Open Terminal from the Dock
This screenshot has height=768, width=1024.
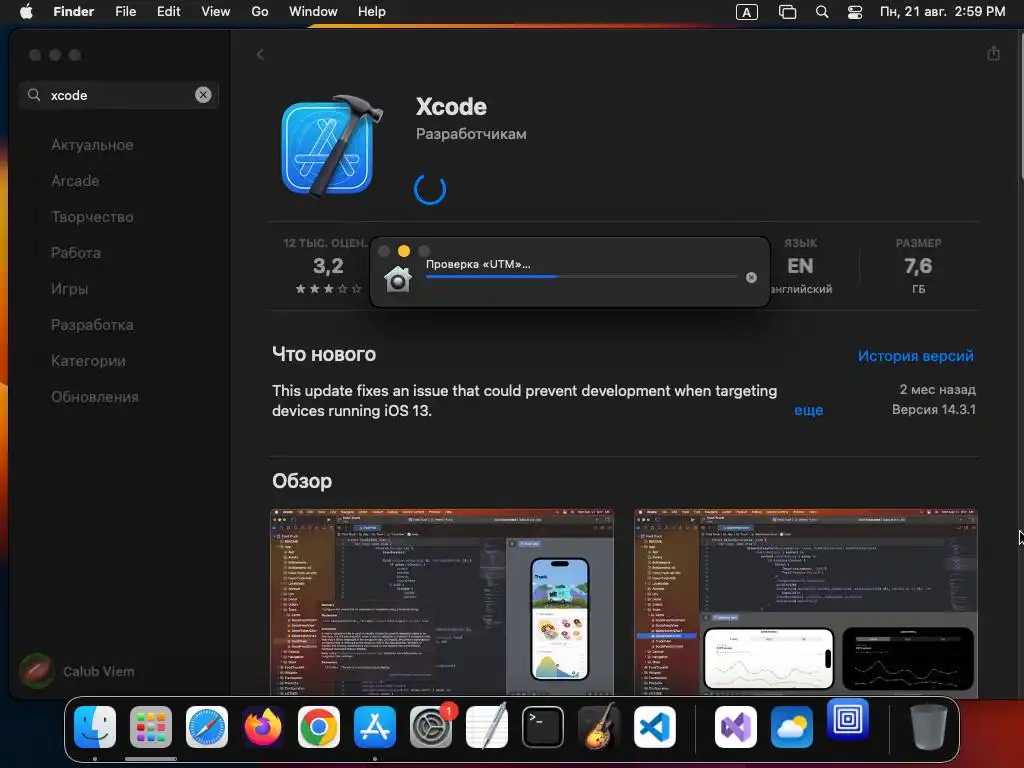coord(543,726)
